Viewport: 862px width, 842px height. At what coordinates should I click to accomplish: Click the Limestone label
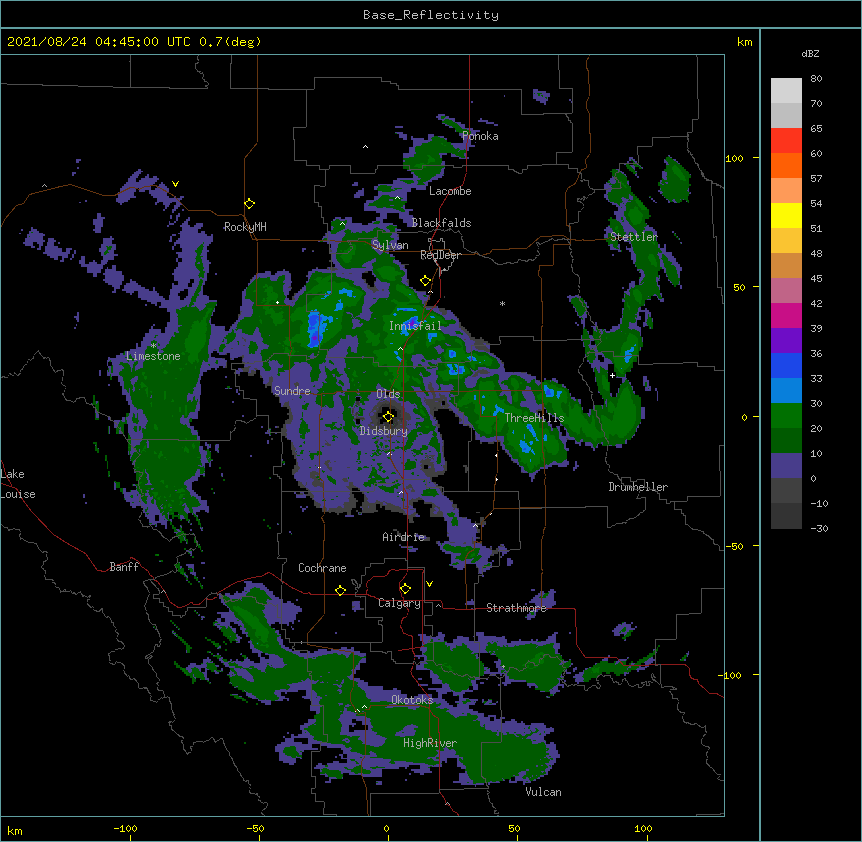pyautogui.click(x=153, y=356)
